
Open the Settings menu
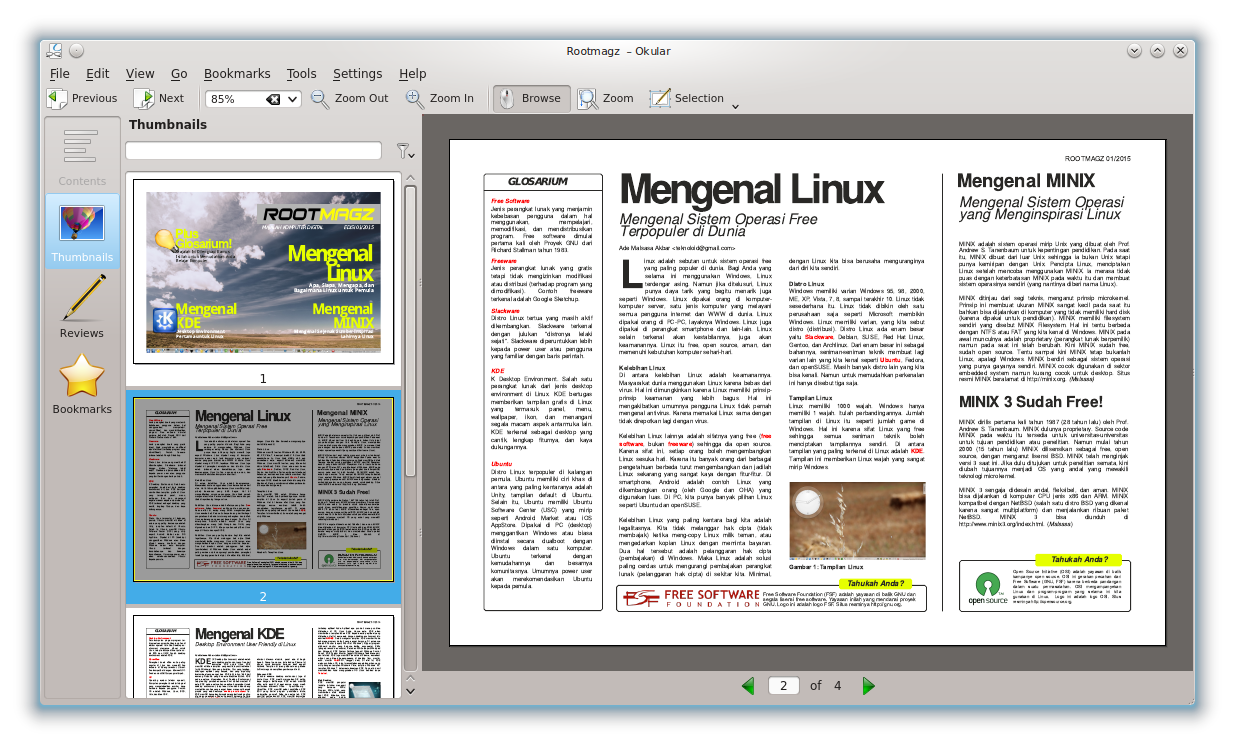(x=357, y=73)
